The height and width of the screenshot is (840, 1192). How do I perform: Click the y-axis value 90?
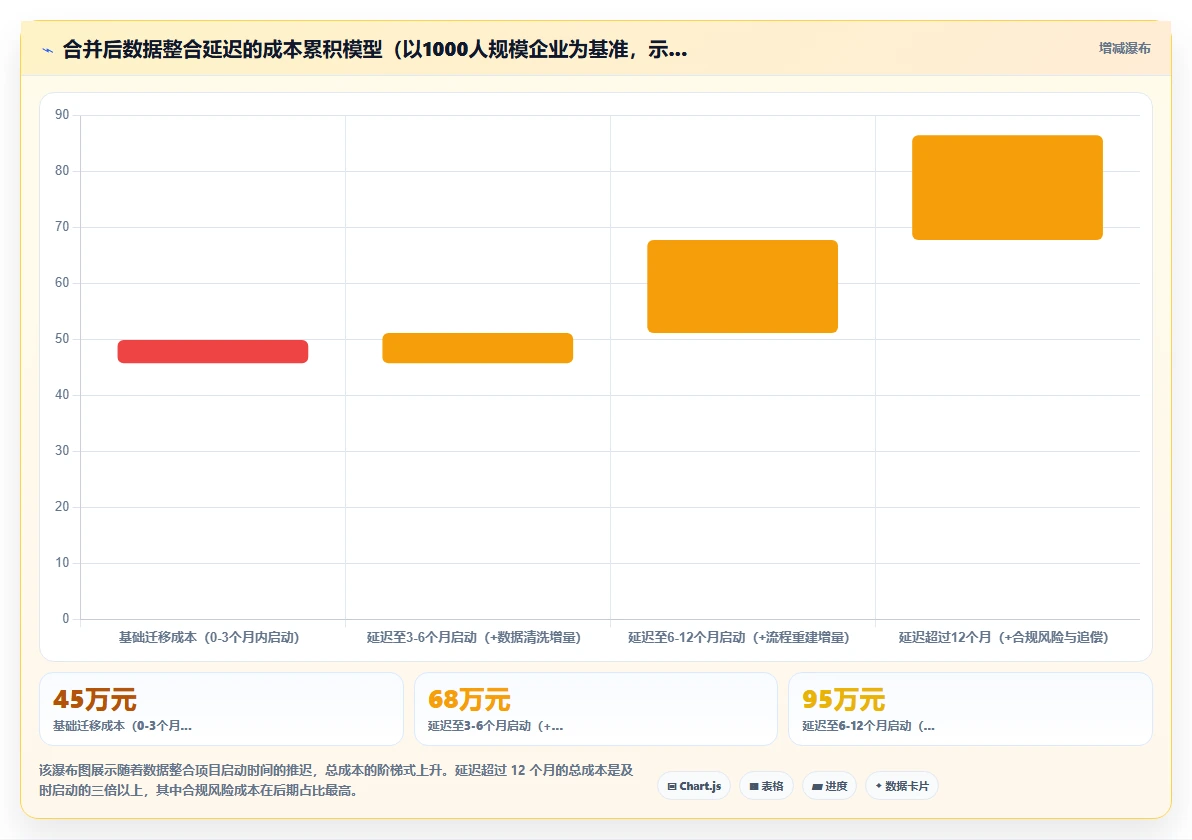[62, 115]
